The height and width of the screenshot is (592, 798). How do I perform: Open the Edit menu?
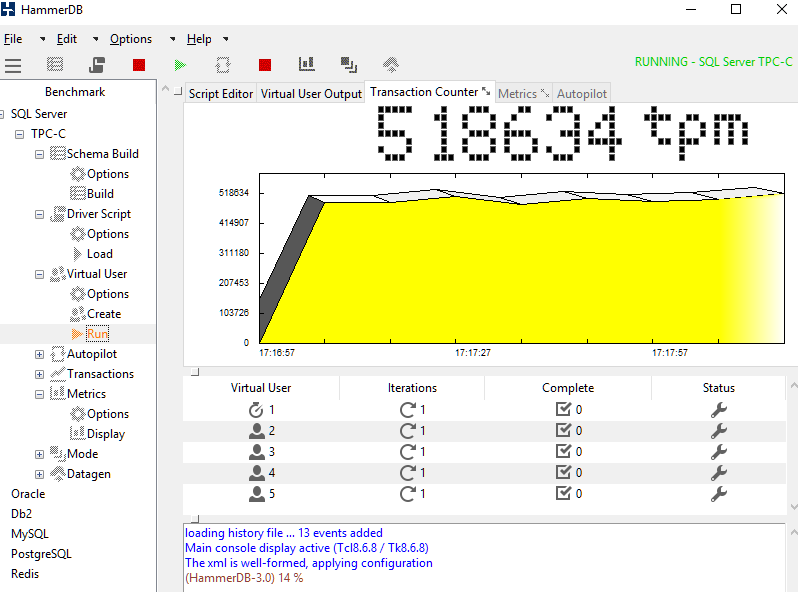click(x=67, y=39)
